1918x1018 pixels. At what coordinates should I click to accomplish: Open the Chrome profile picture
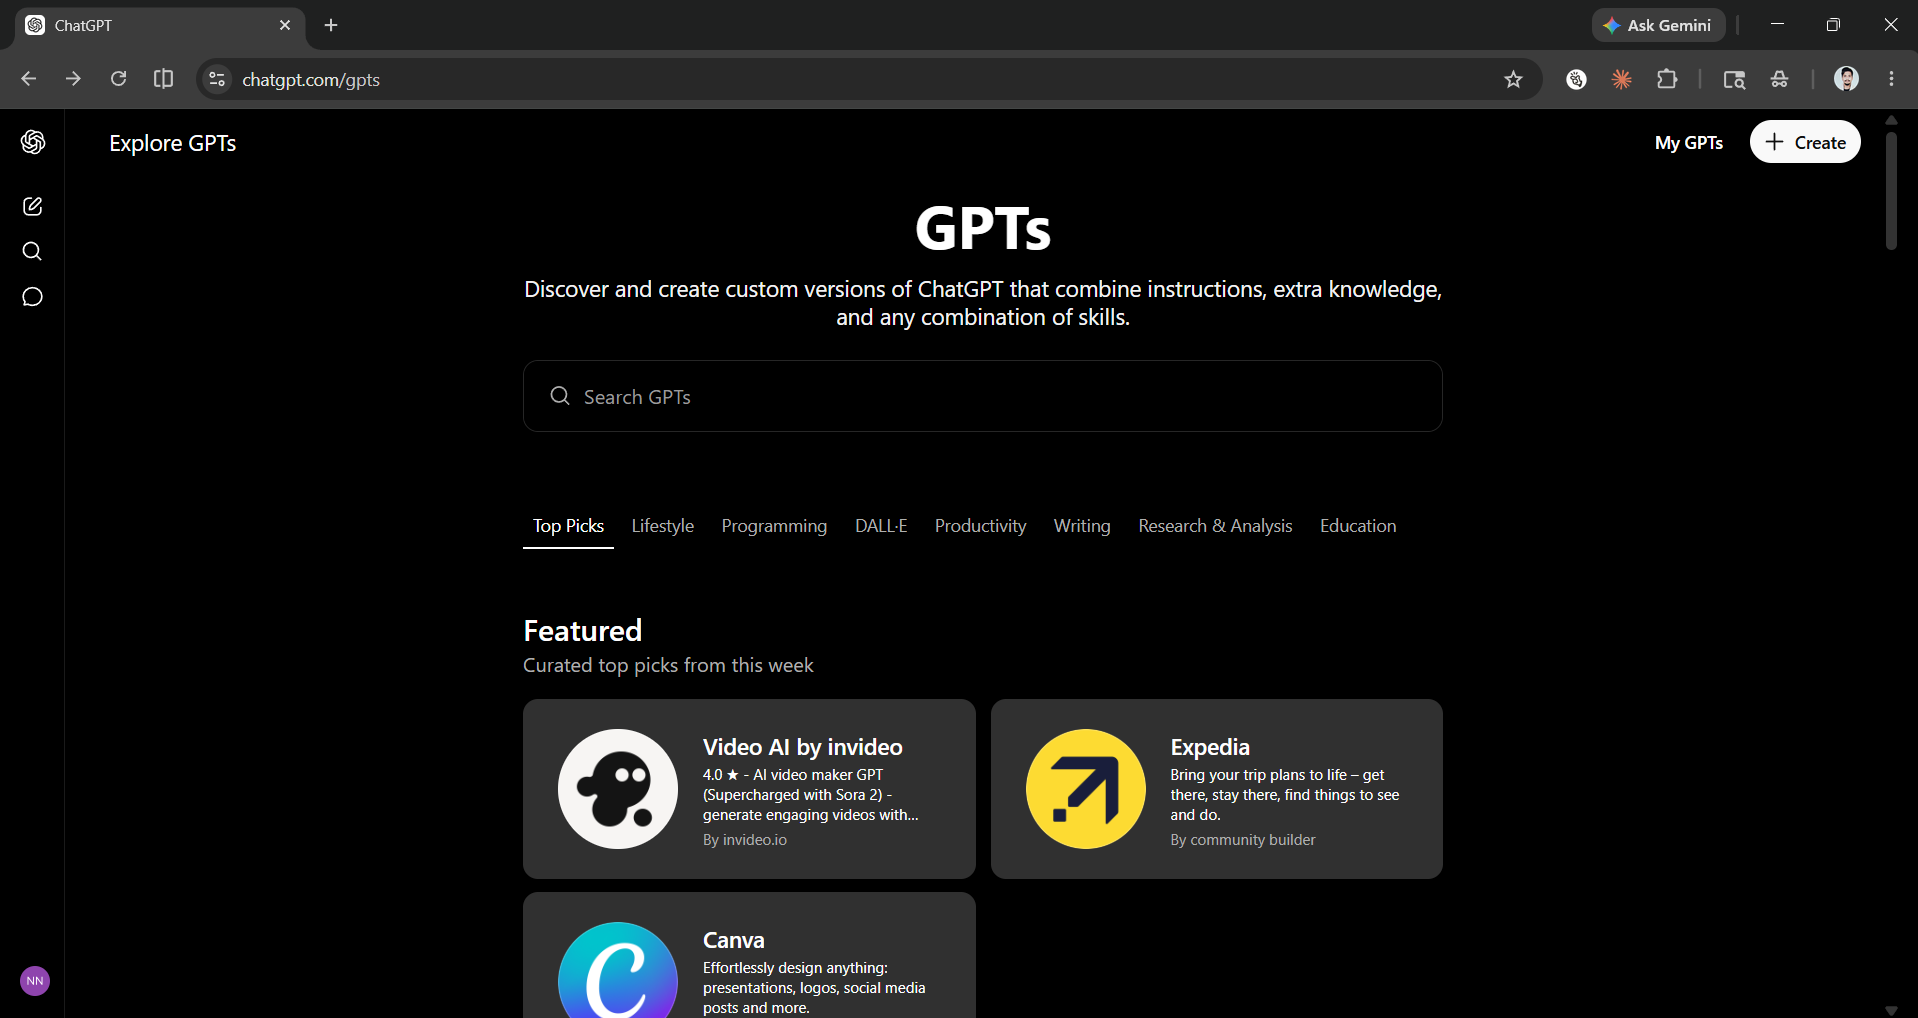point(1847,79)
